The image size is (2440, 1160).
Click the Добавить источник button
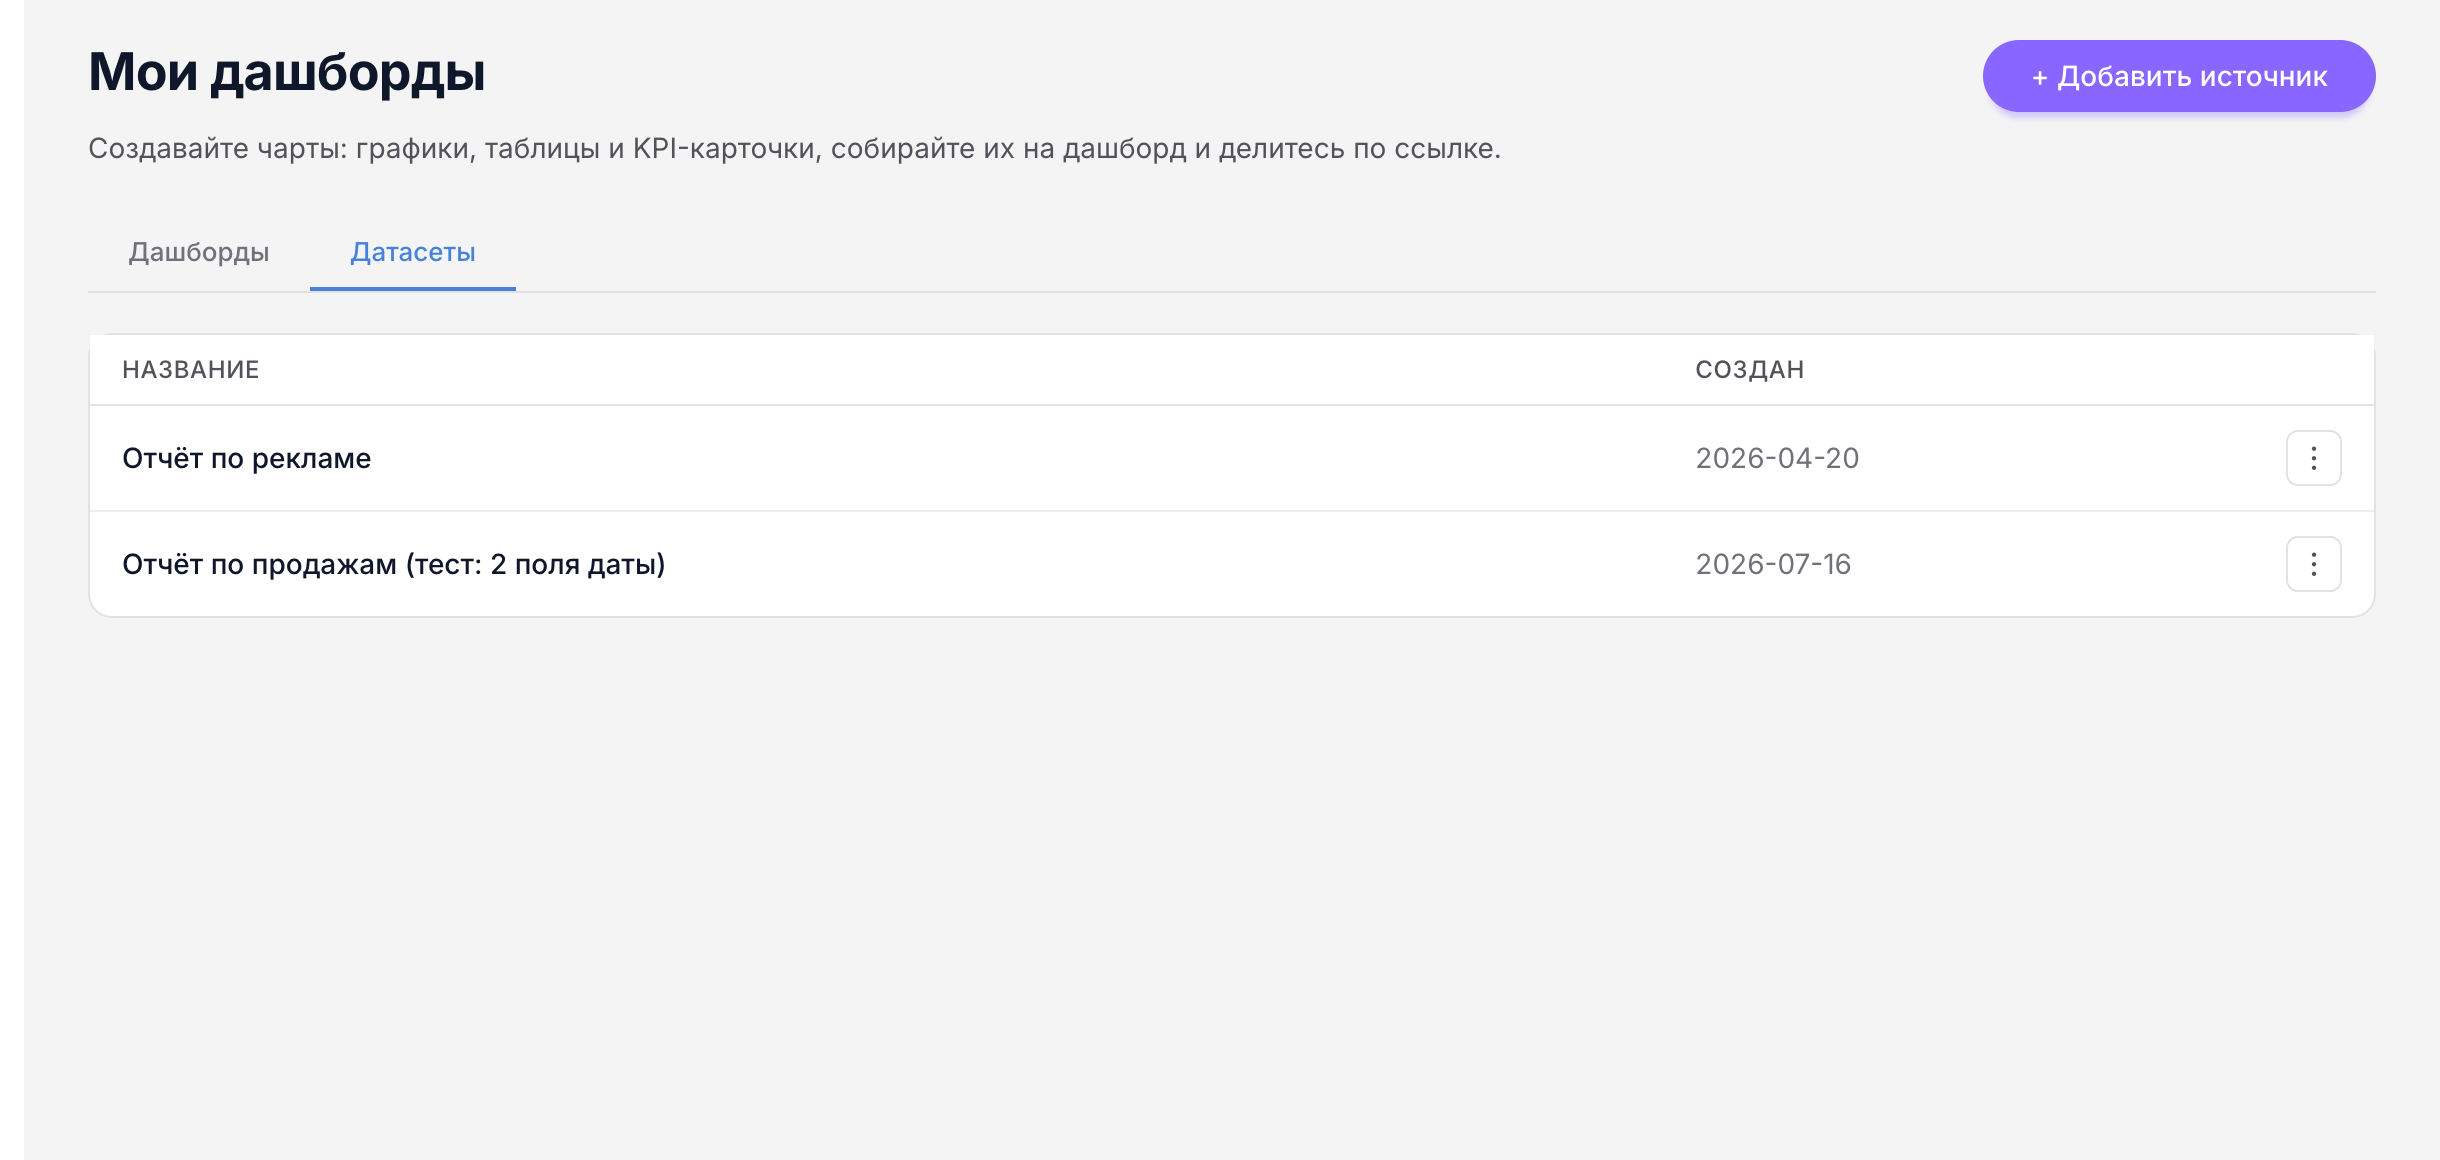point(2179,76)
